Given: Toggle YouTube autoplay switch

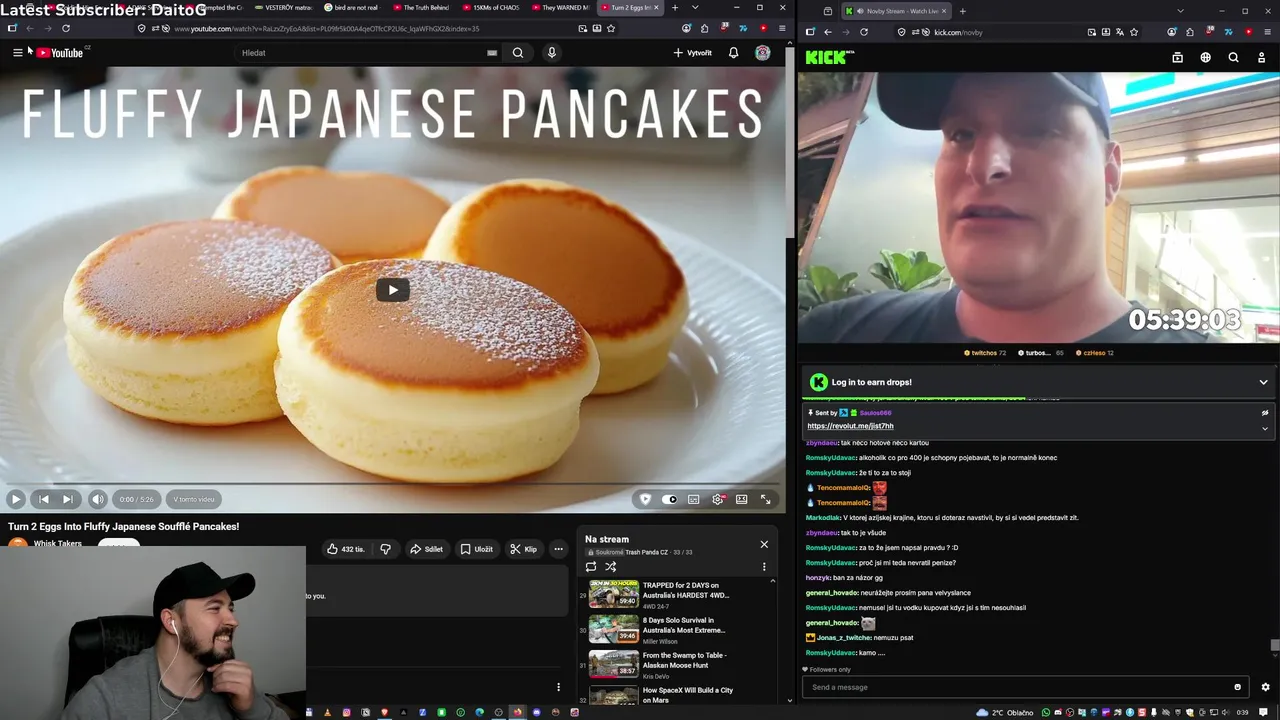Looking at the screenshot, I should coord(669,499).
